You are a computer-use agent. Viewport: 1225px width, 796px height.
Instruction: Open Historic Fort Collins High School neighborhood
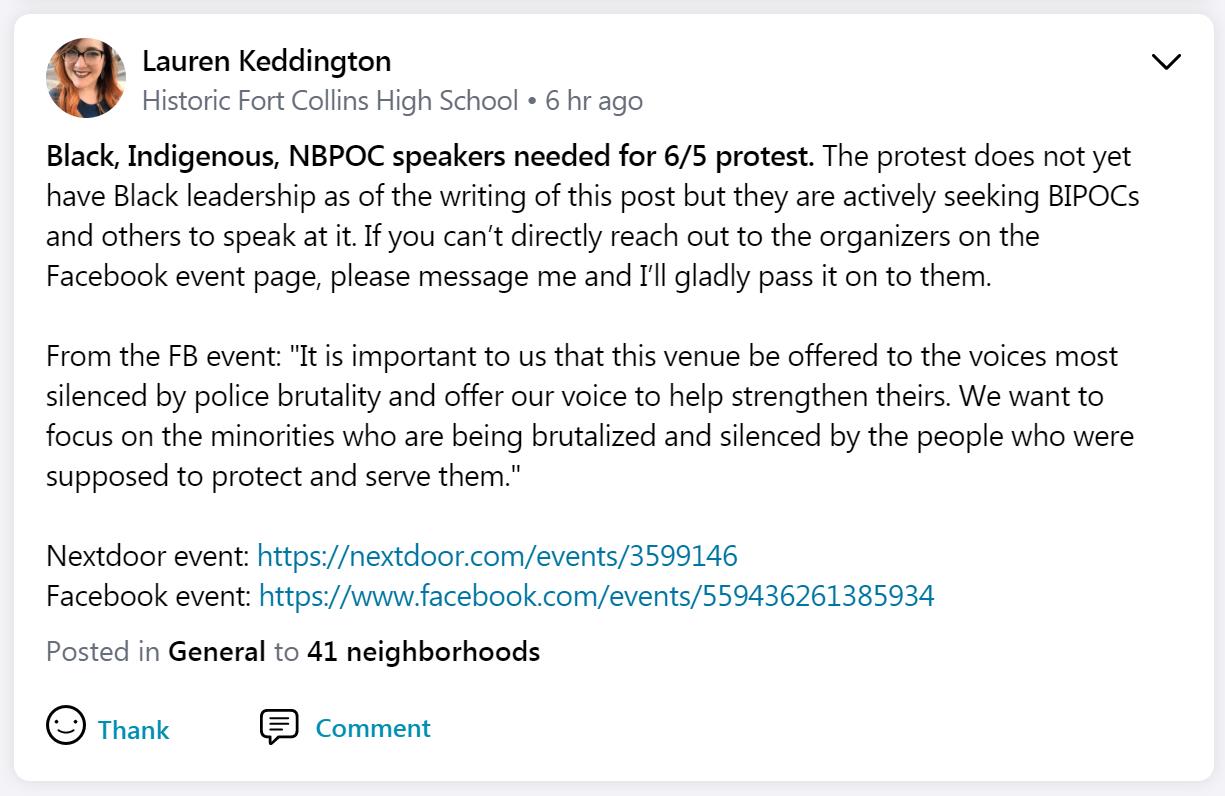(330, 101)
